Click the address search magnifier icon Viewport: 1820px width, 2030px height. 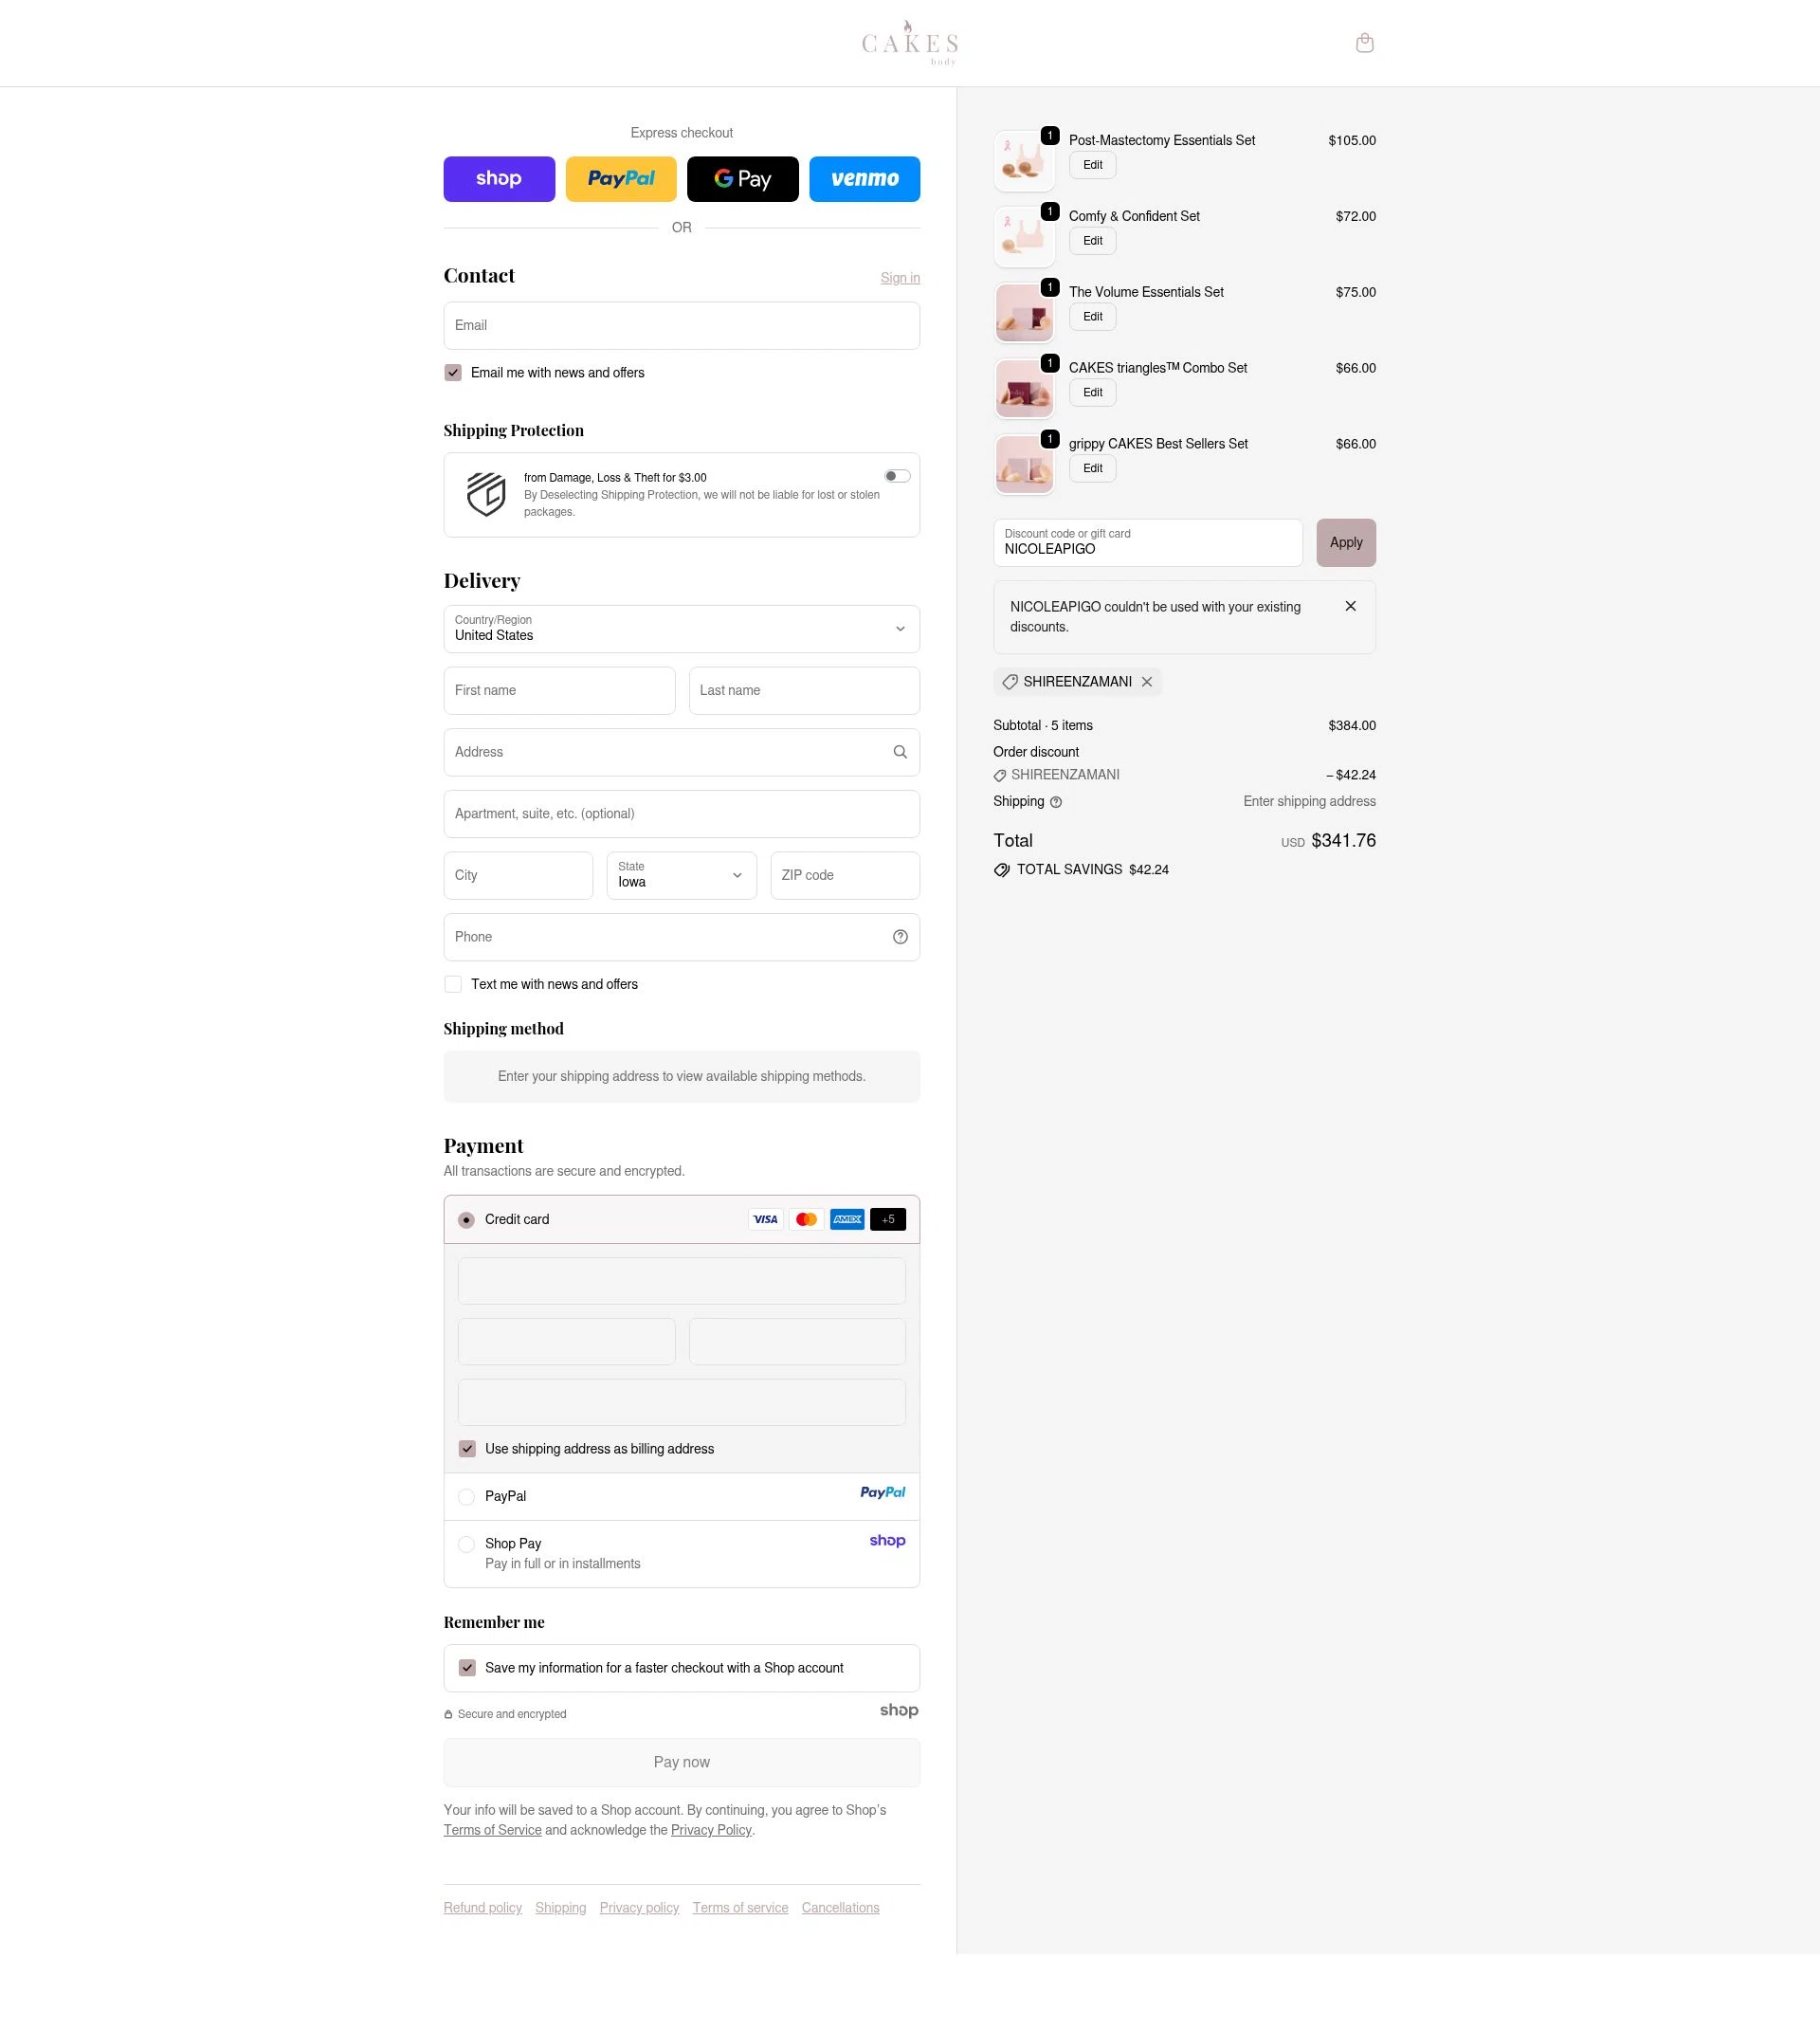click(900, 752)
